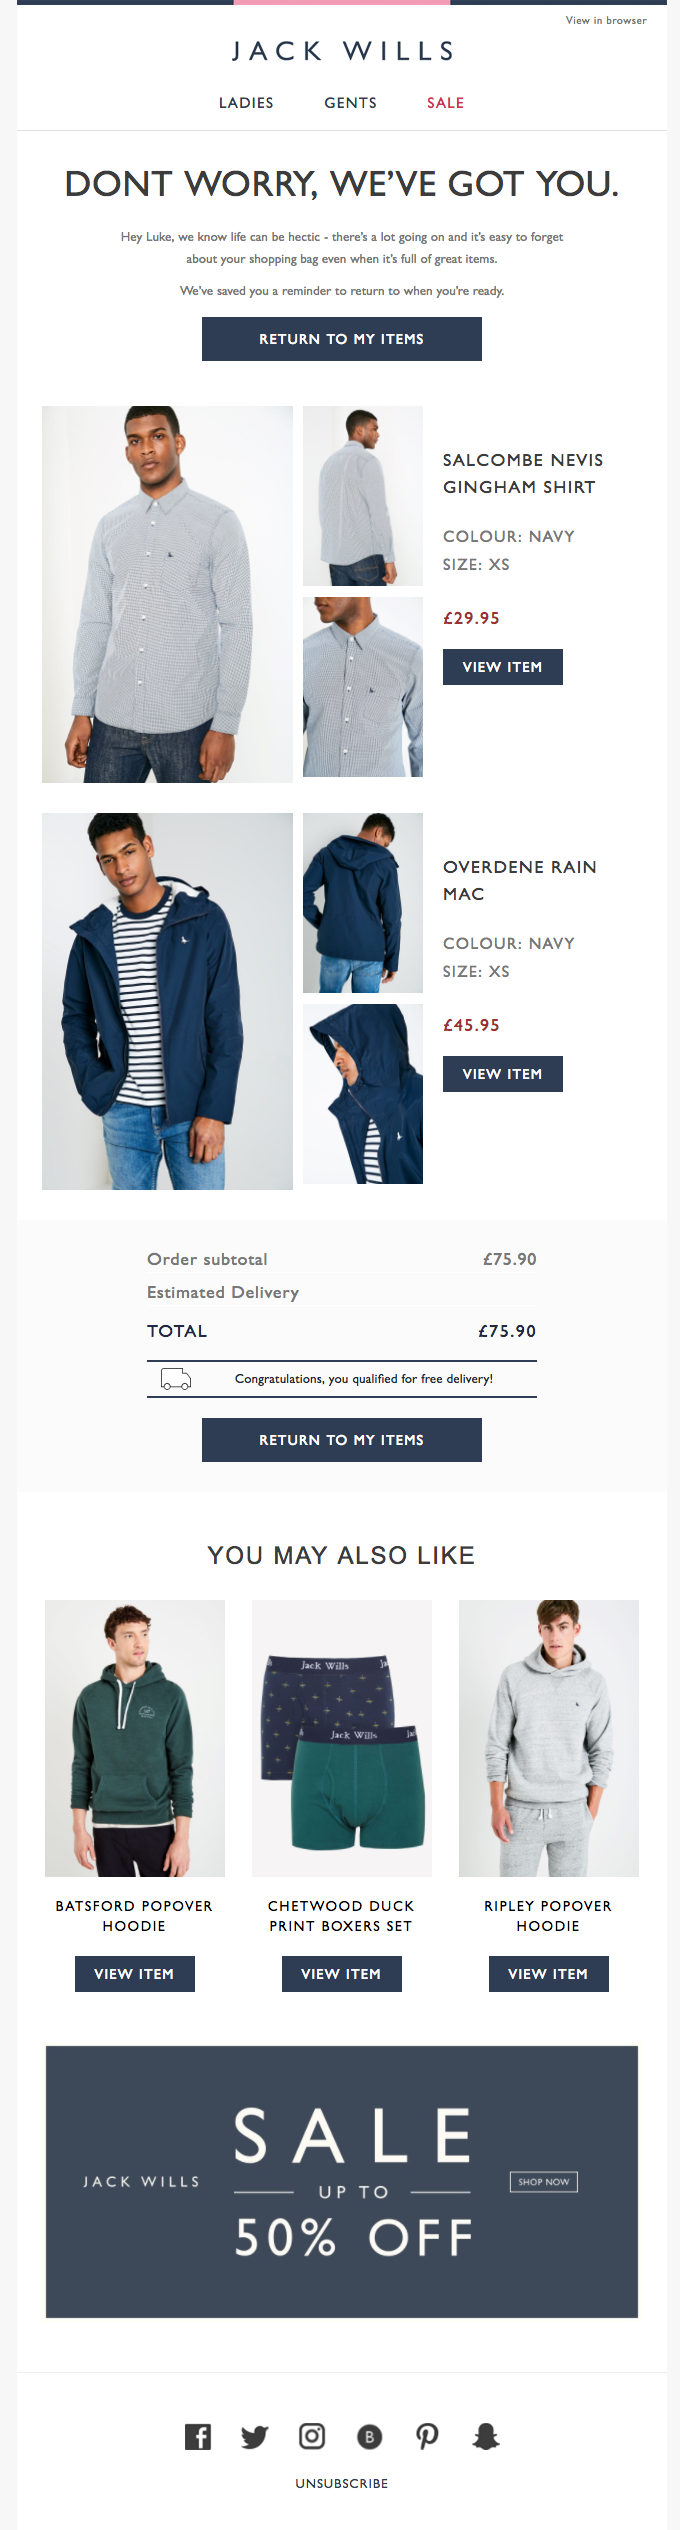
Task: Open the GENTS menu item
Action: tap(349, 103)
